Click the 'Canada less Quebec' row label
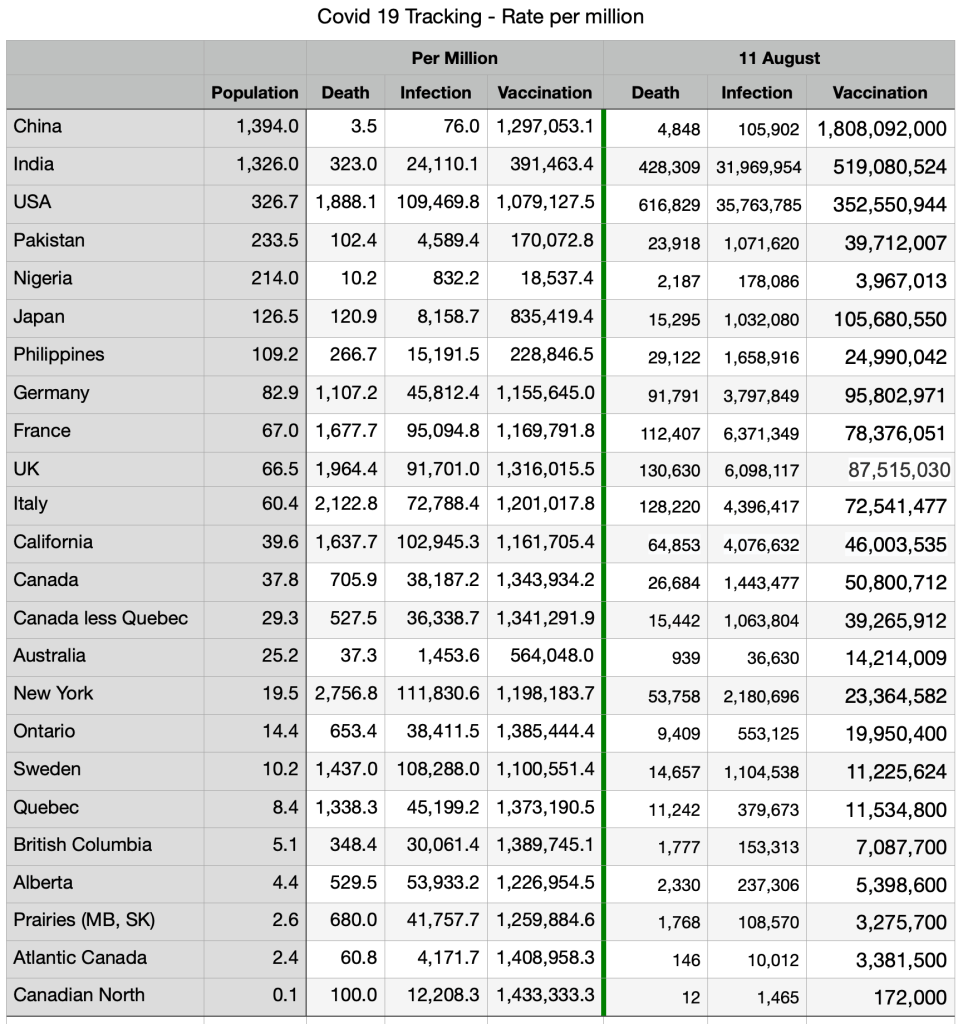963x1024 pixels. tap(100, 618)
